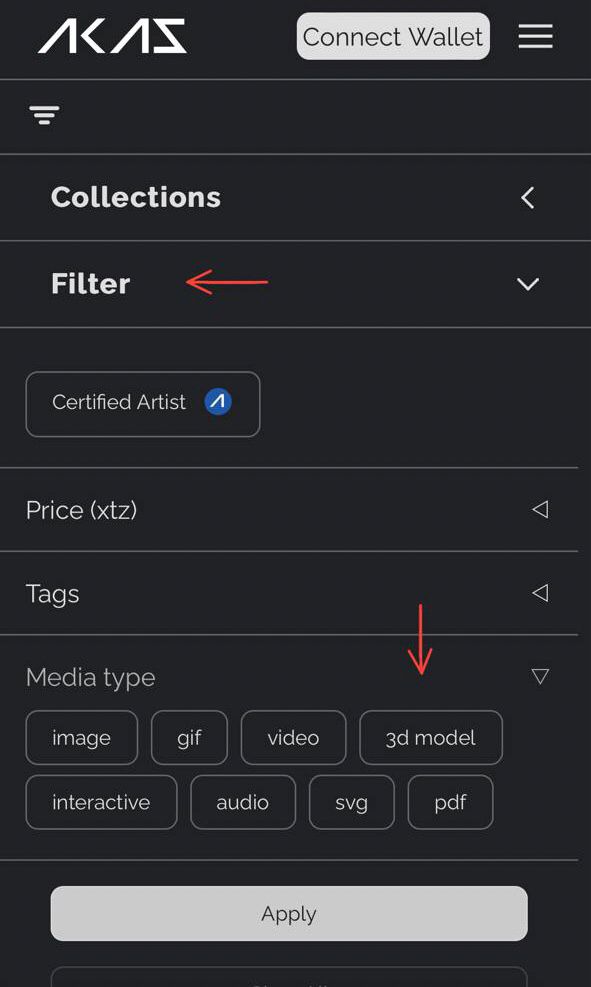
Task: Collapse the Collections section chevron
Action: (527, 198)
